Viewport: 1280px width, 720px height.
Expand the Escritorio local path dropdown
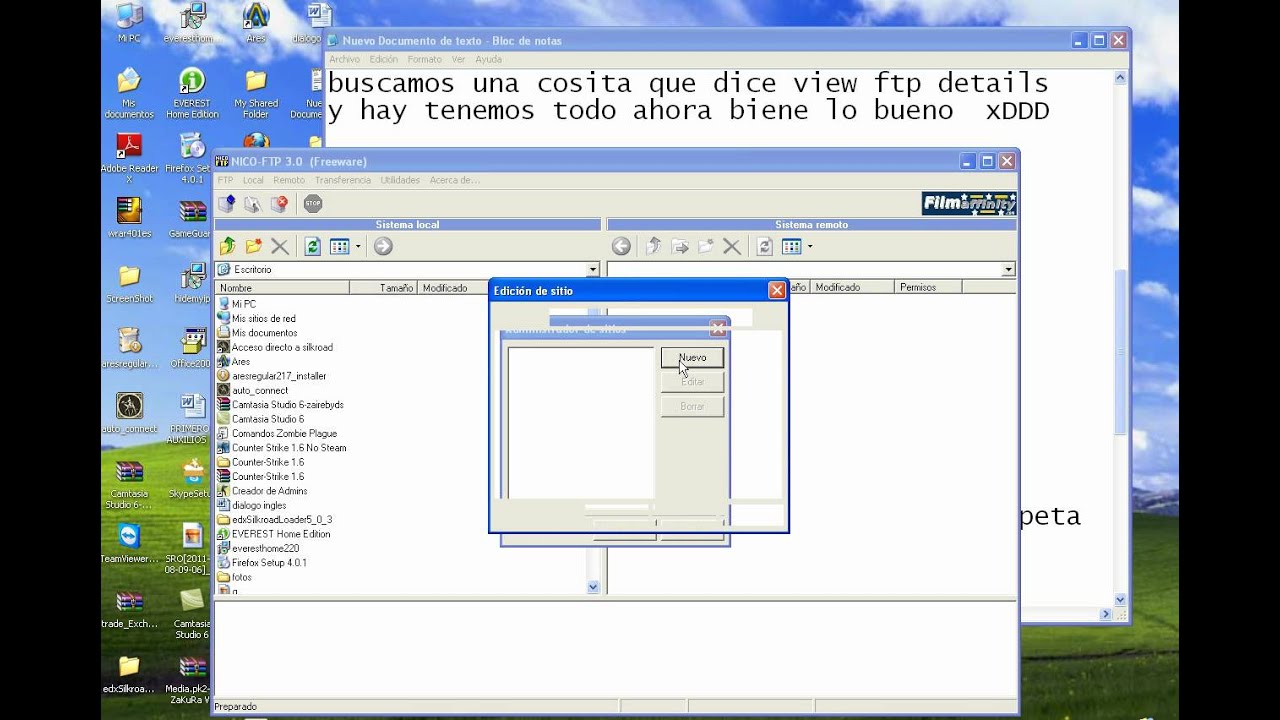point(593,269)
